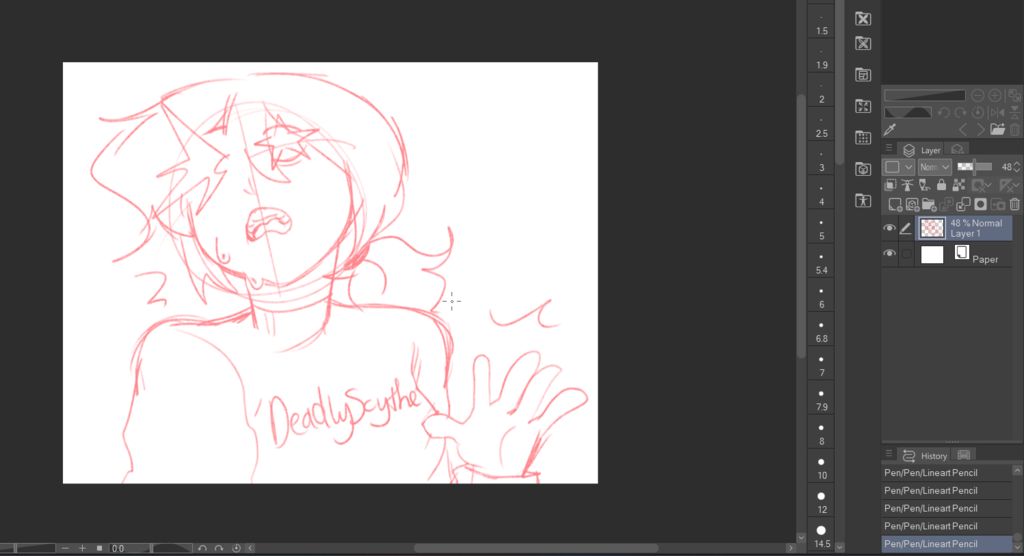This screenshot has width=1024, height=556.
Task: Zoom in with bottom bar plus button
Action: pos(82,548)
